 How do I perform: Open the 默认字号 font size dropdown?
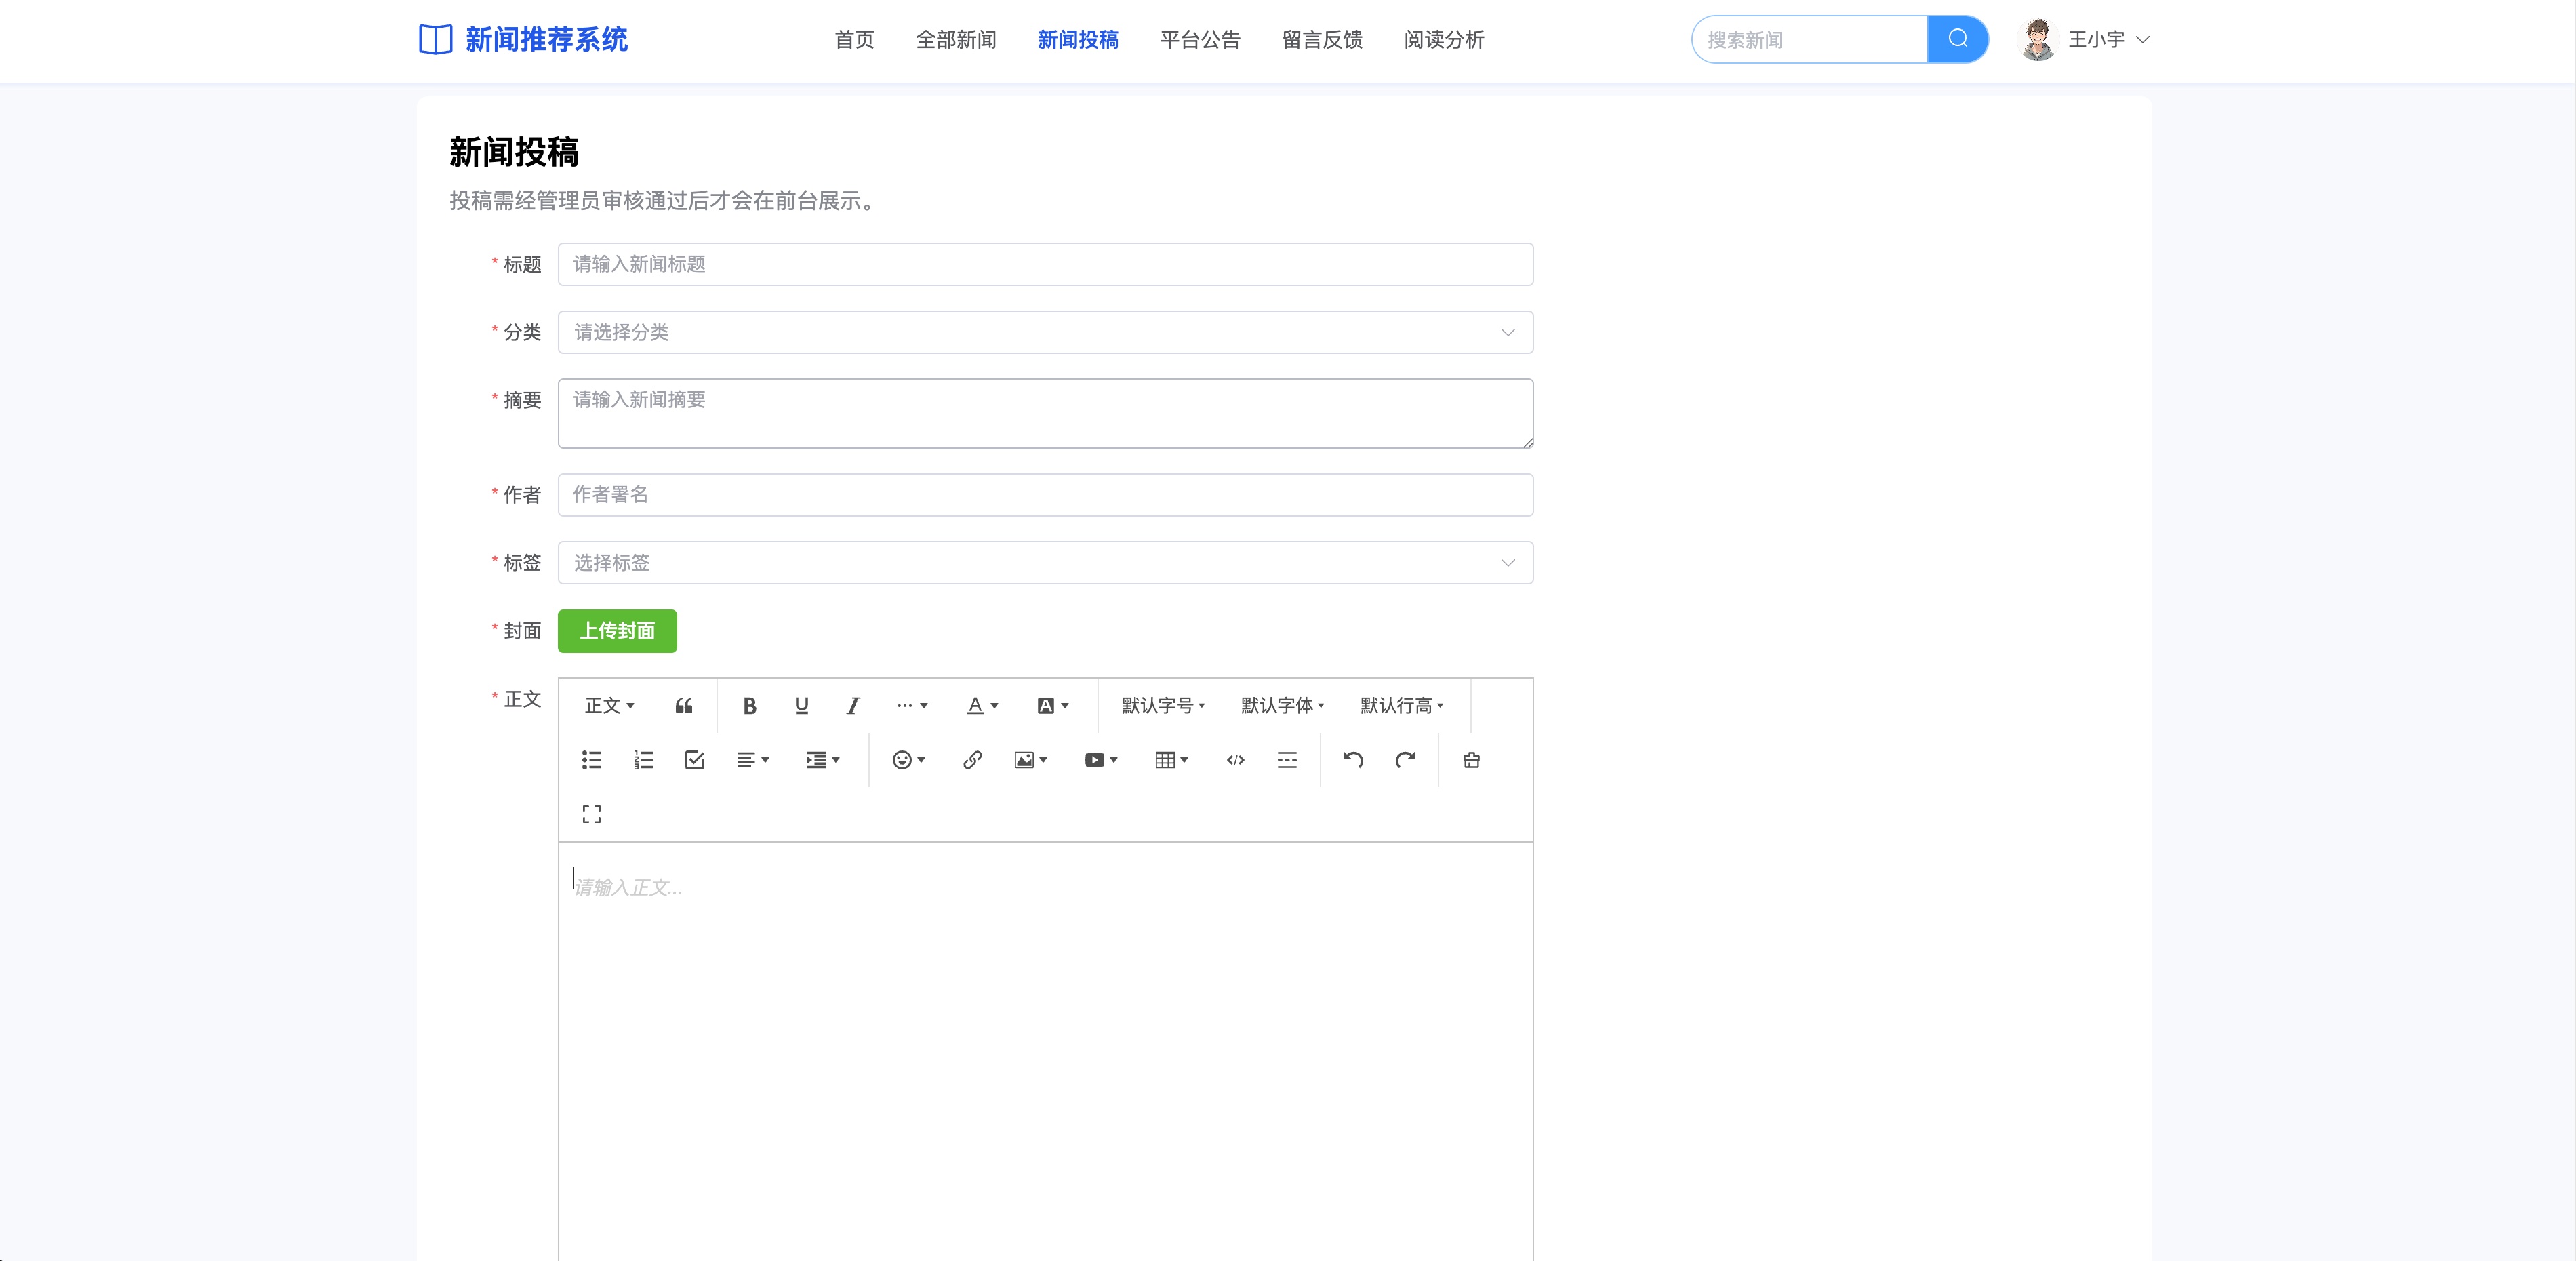[x=1163, y=706]
